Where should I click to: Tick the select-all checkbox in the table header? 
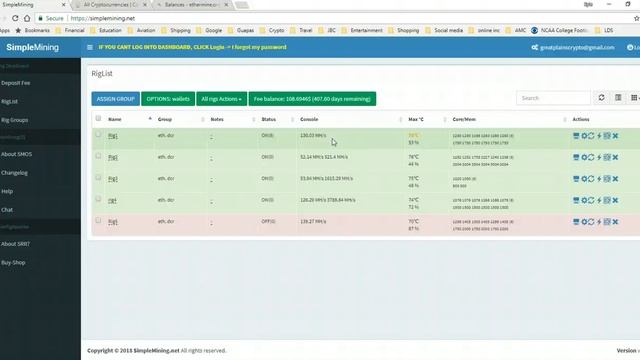(x=98, y=118)
